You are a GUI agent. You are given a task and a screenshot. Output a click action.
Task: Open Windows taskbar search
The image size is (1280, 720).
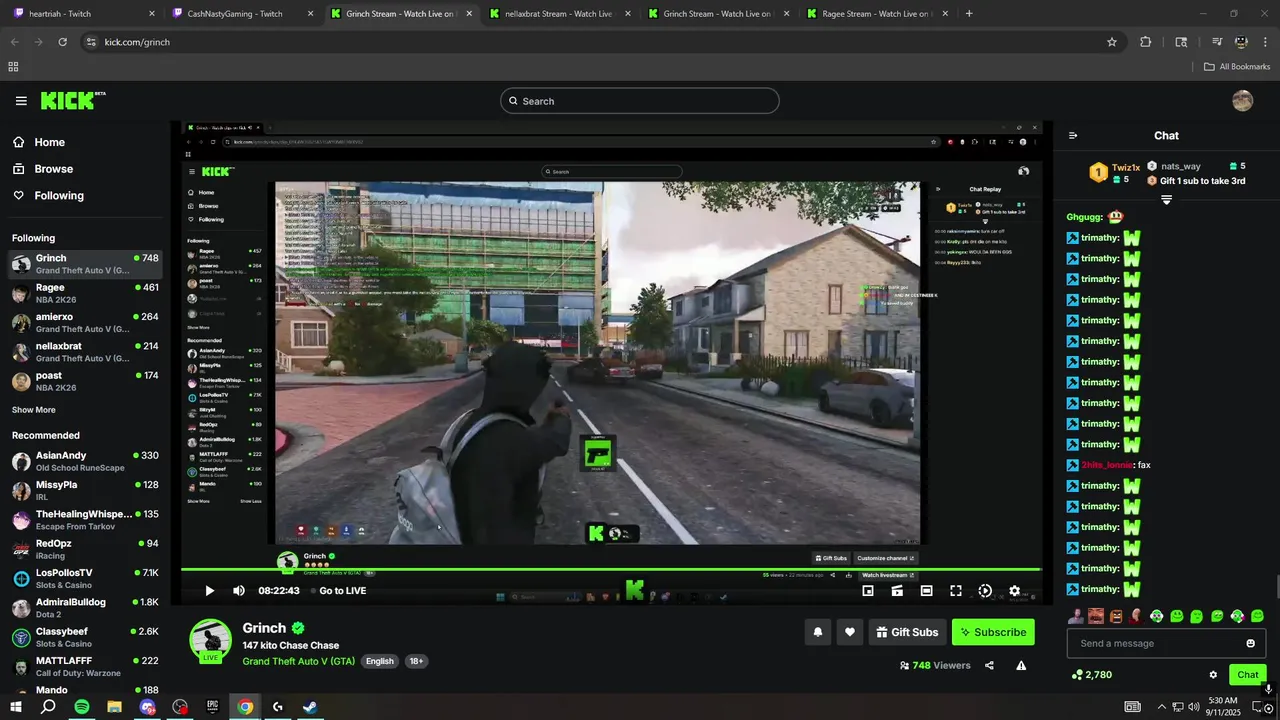click(48, 707)
